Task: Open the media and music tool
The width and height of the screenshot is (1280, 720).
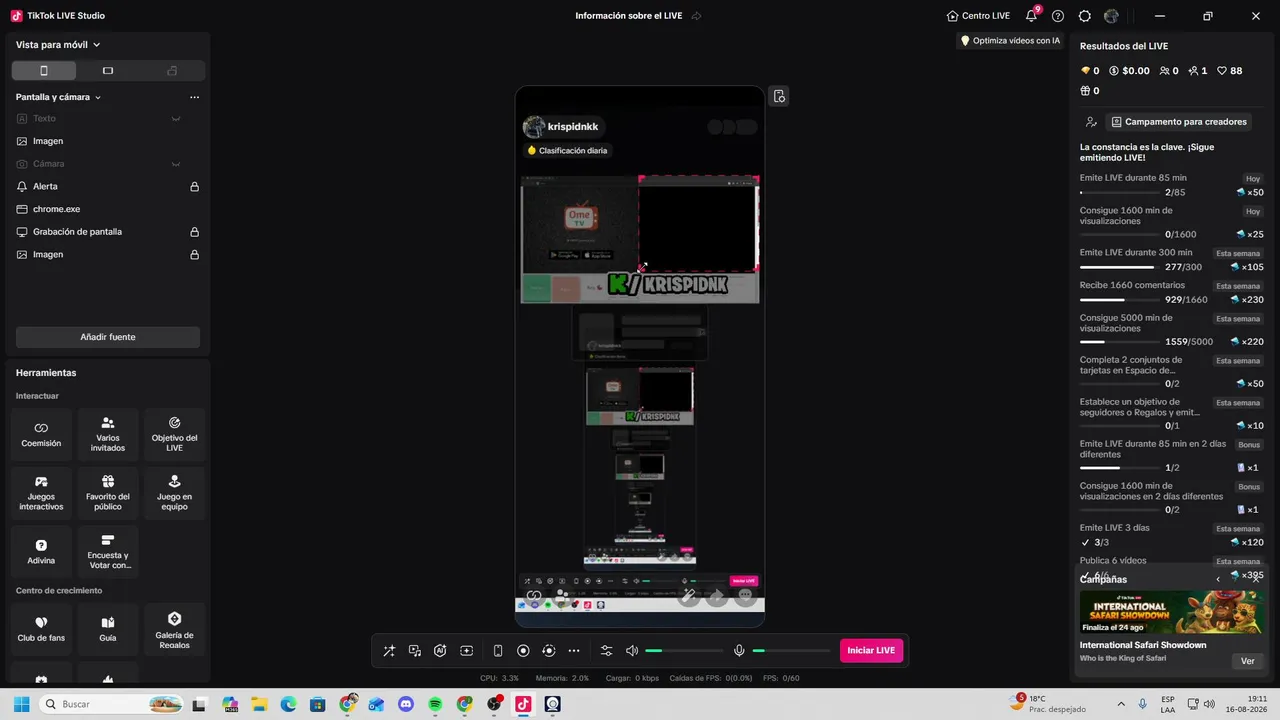Action: click(415, 651)
